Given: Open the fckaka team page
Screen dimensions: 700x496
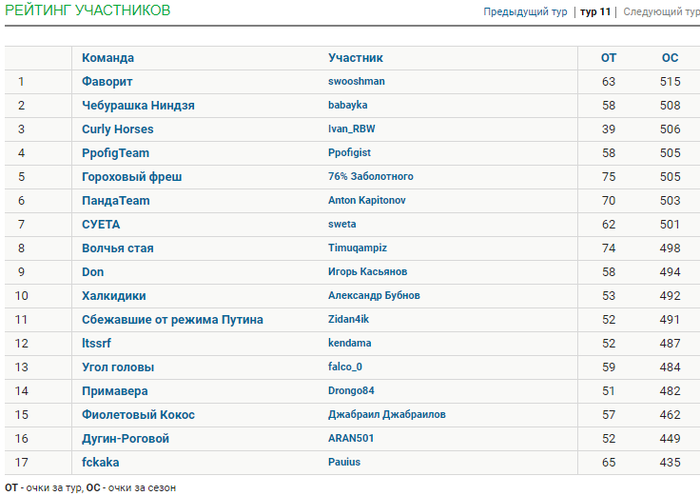Looking at the screenshot, I should [x=100, y=462].
